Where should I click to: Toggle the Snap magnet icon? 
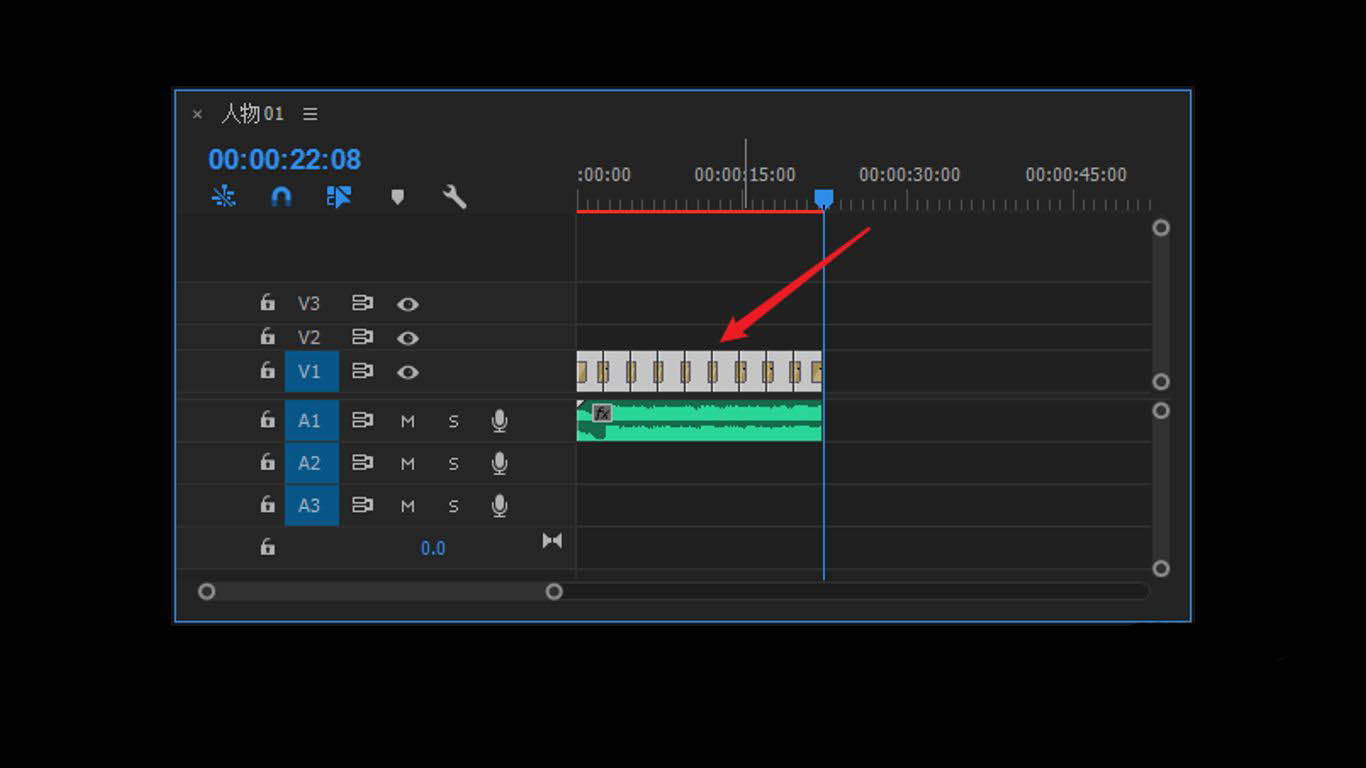(281, 197)
